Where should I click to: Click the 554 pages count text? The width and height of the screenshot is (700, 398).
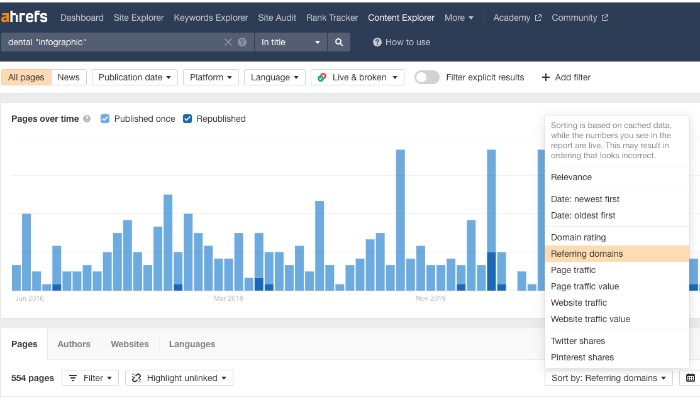(33, 378)
